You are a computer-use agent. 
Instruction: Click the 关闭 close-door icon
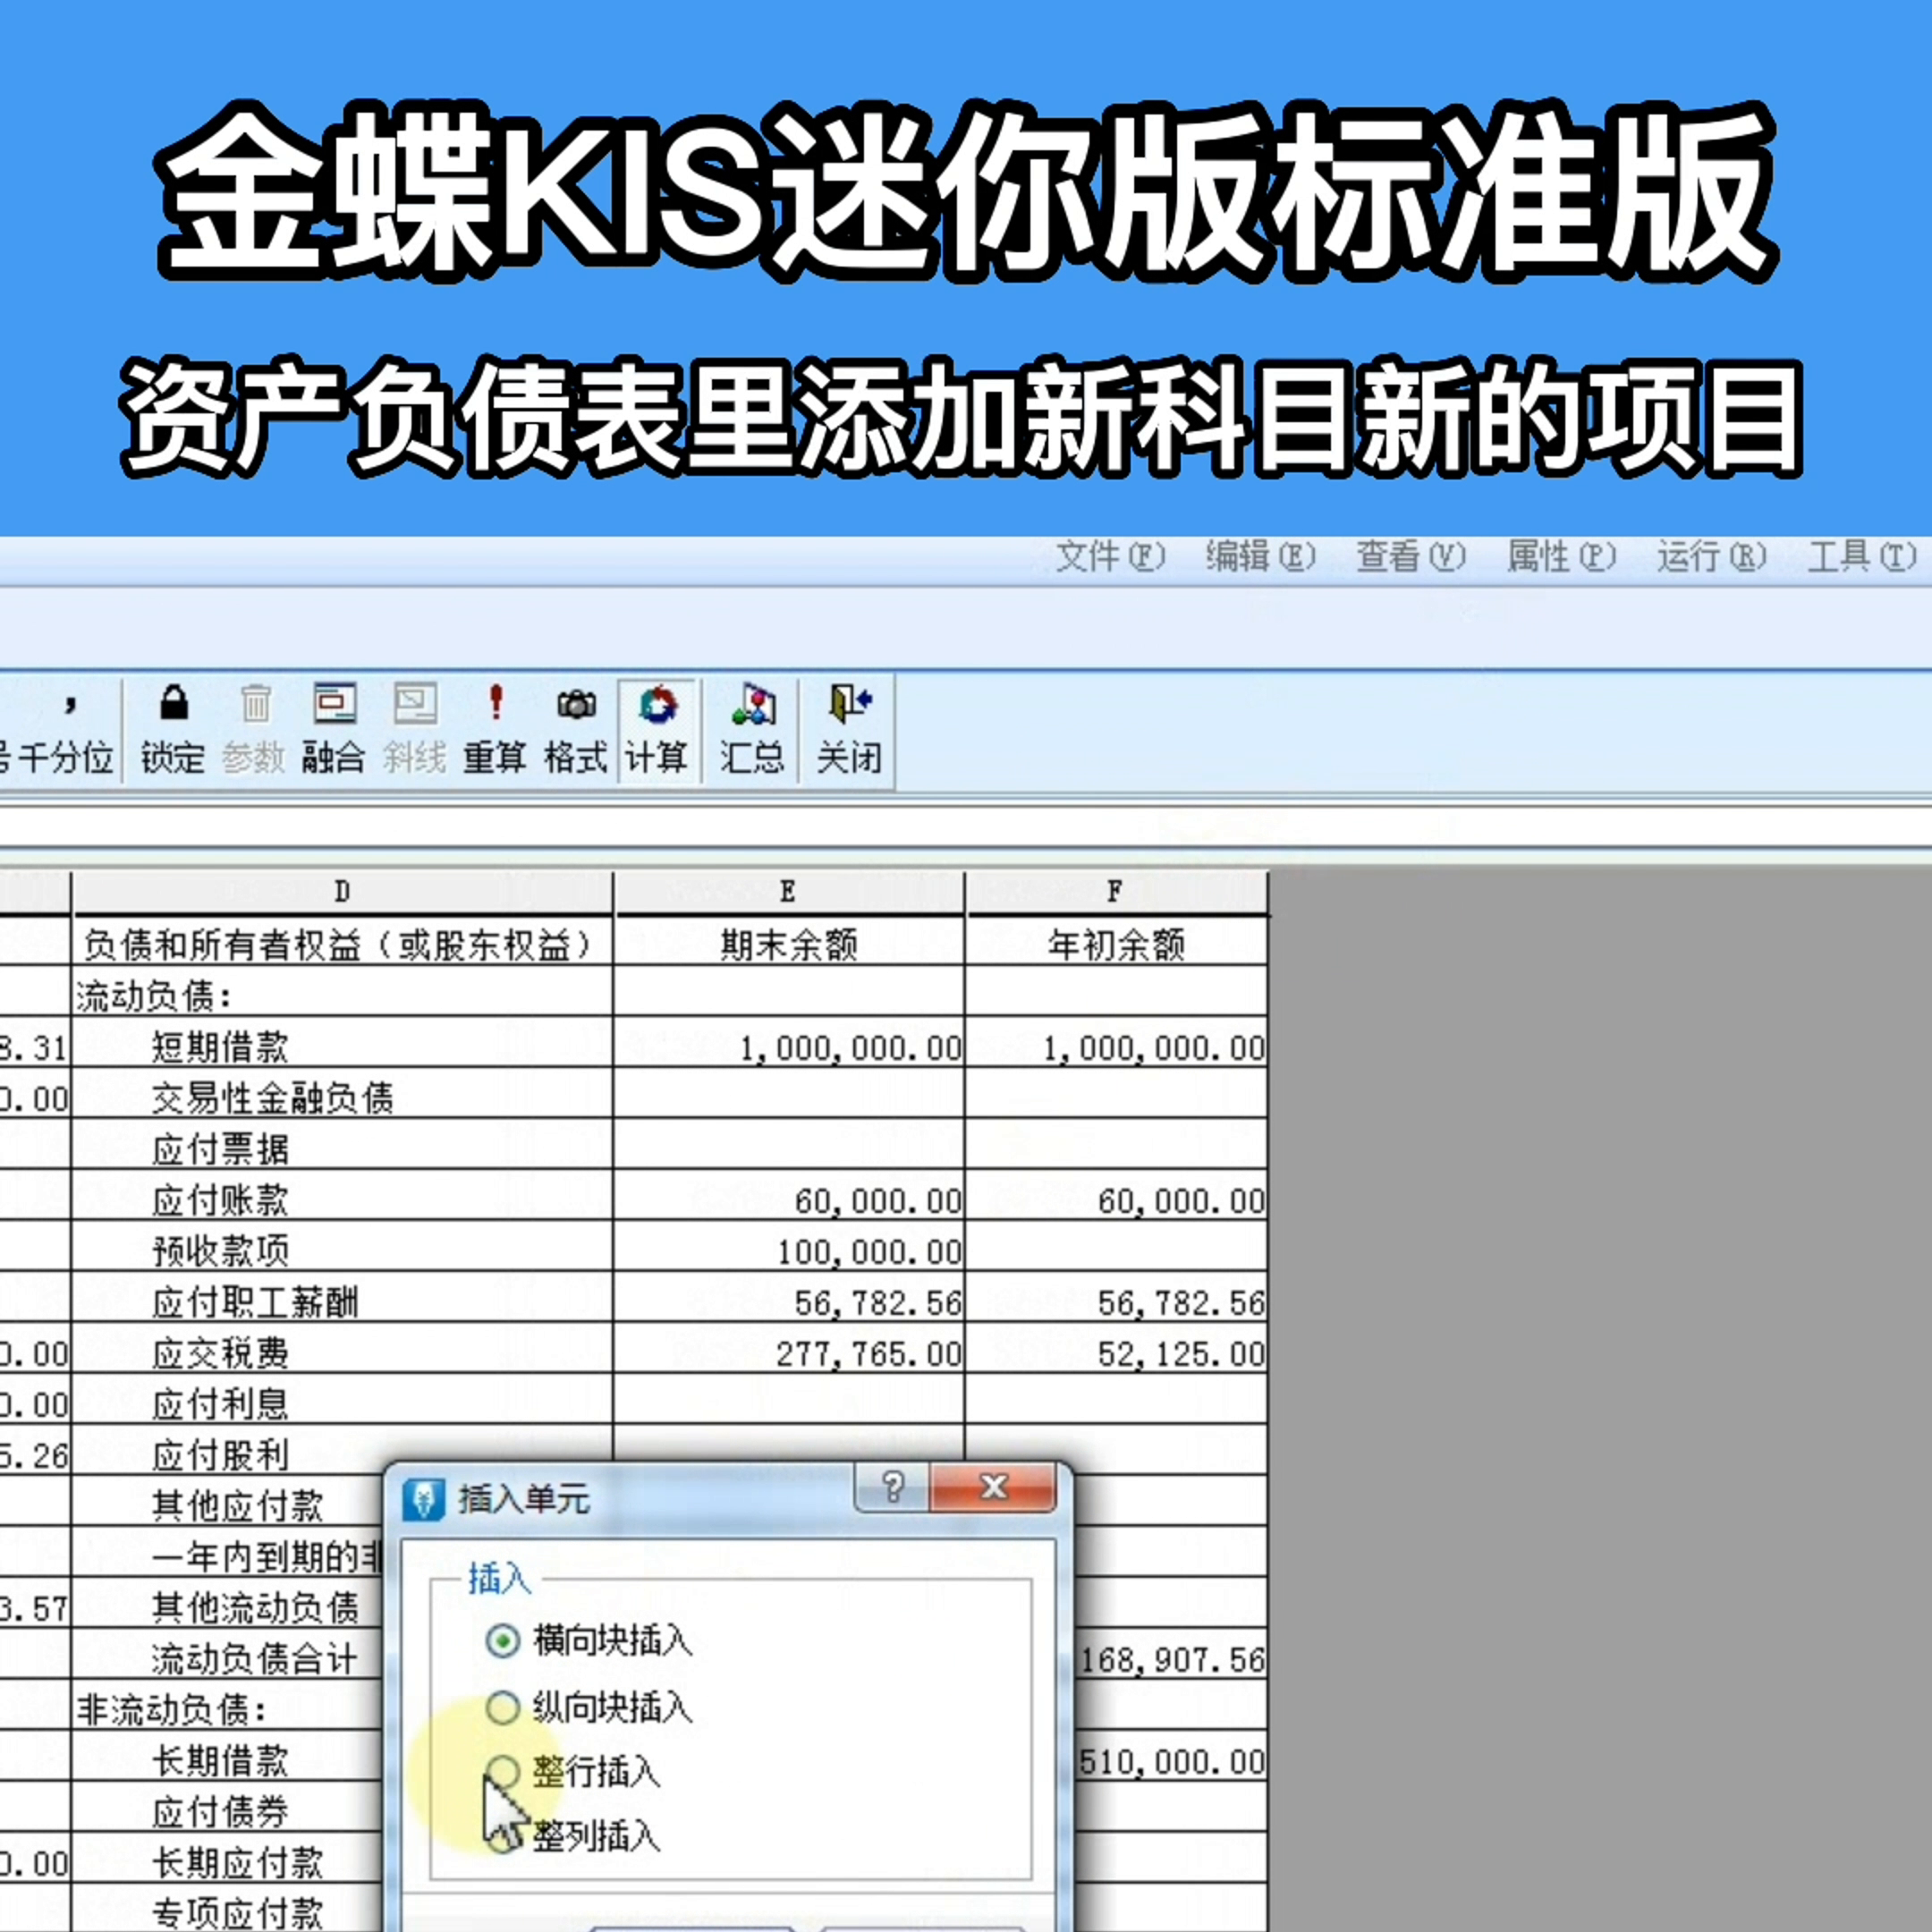pyautogui.click(x=850, y=704)
